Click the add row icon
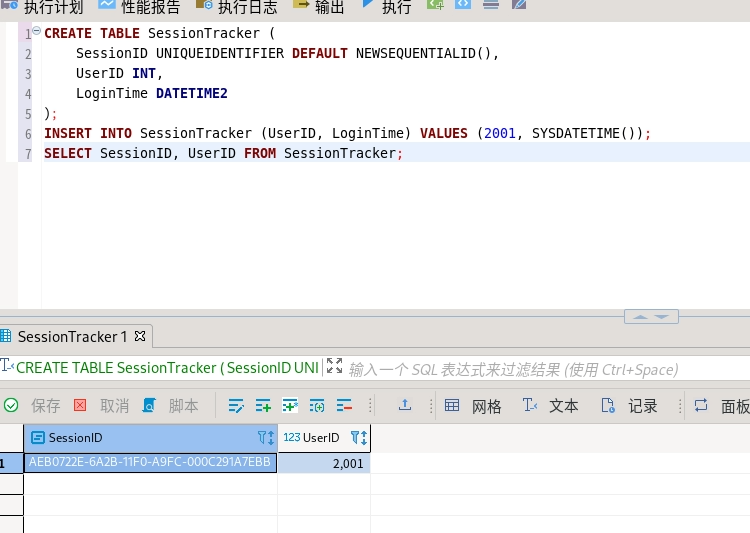The image size is (750, 533). (x=264, y=406)
